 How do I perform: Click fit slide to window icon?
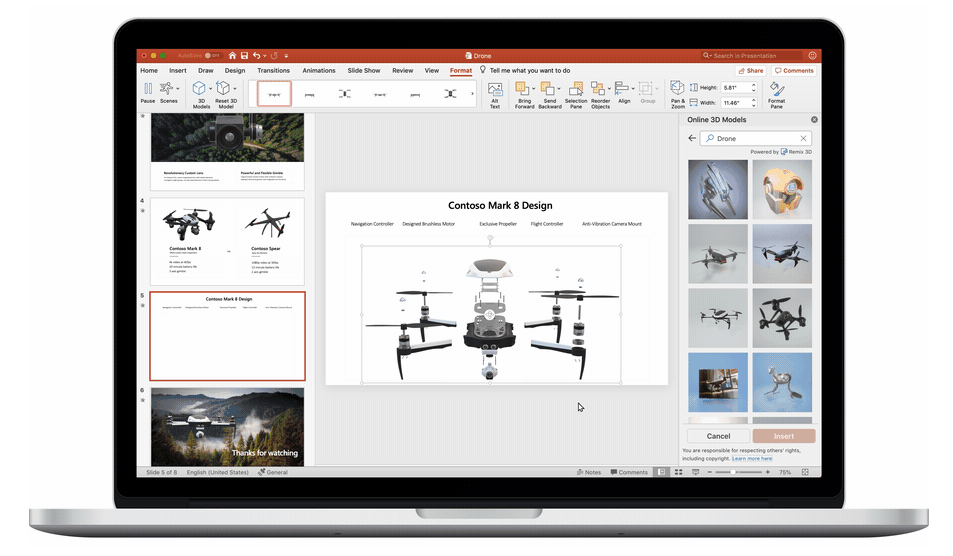pyautogui.click(x=805, y=472)
